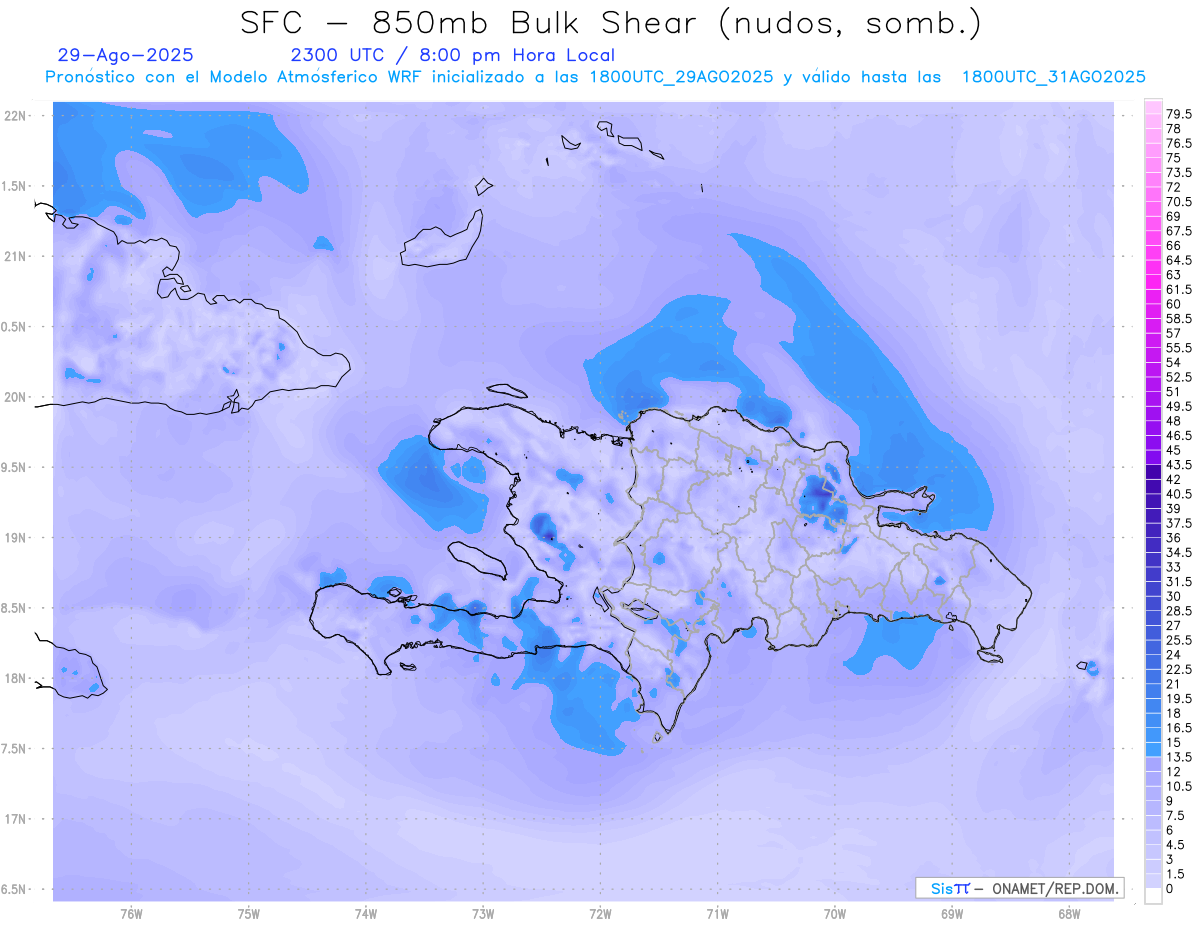Click the colorbar value '10.5'
Screen dimensions: 1200x927
pos(1178,786)
